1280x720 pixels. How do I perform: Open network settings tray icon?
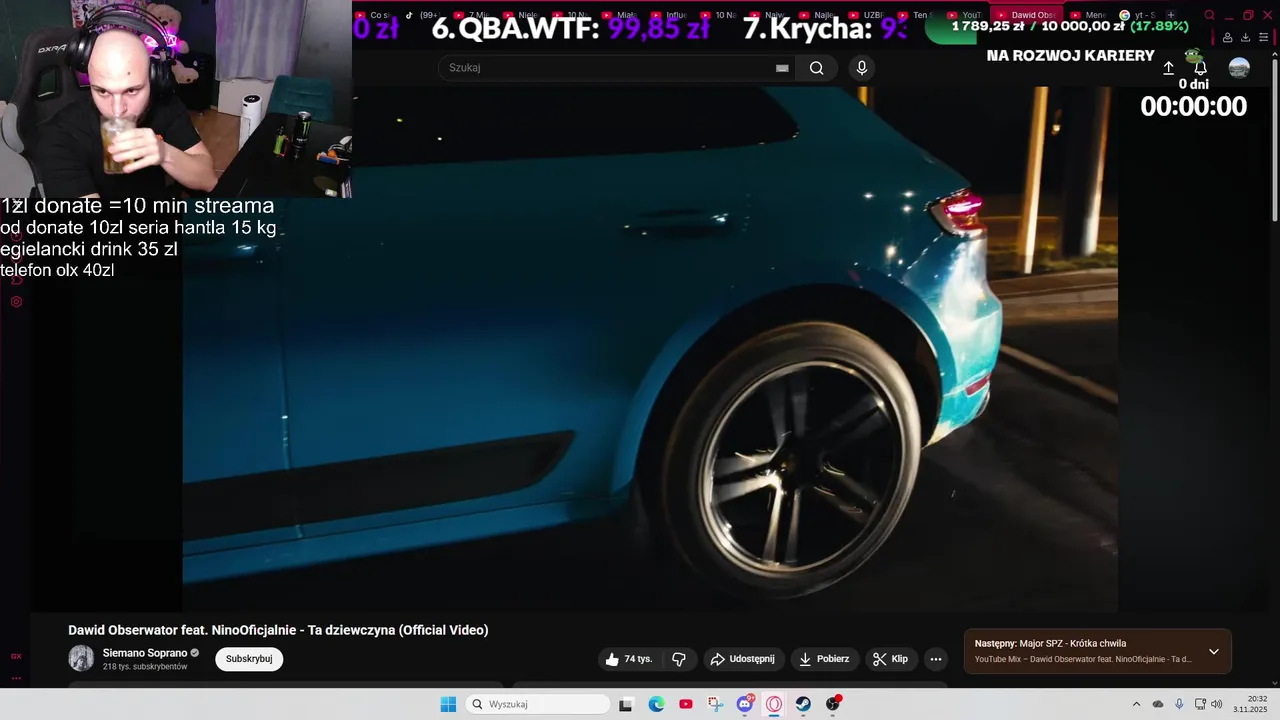1200,704
